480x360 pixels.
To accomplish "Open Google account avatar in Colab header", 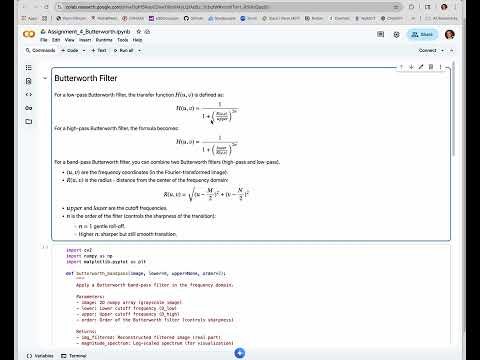I will (450, 34).
